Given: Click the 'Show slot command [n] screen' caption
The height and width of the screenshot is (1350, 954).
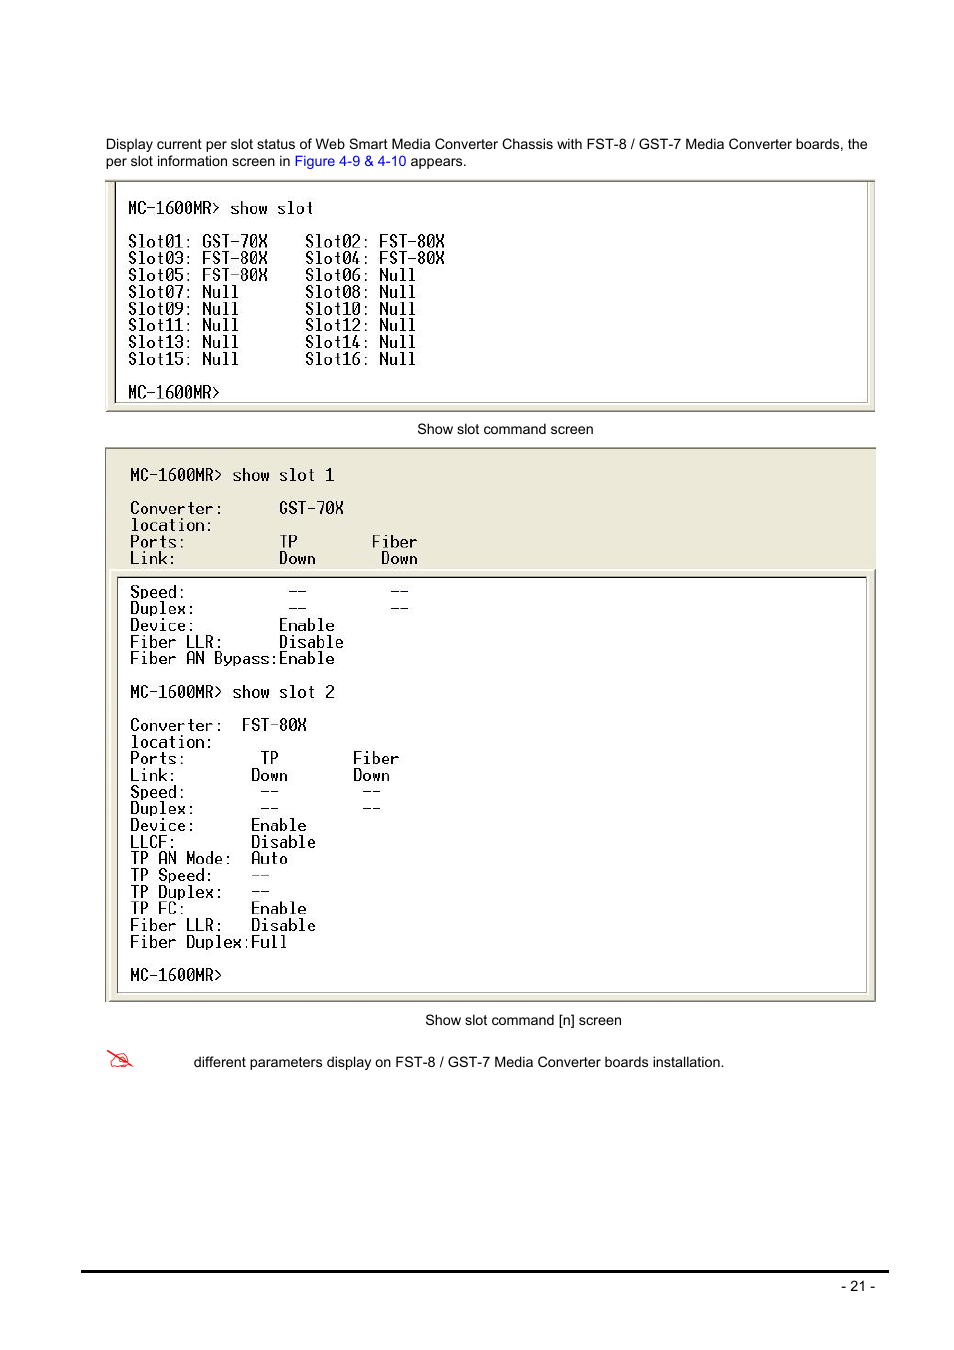Looking at the screenshot, I should (x=523, y=1020).
